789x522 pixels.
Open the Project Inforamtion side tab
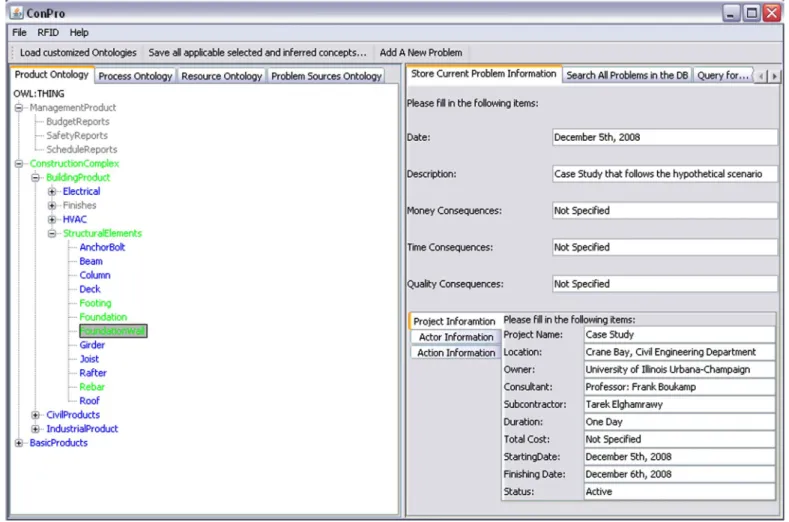(454, 321)
